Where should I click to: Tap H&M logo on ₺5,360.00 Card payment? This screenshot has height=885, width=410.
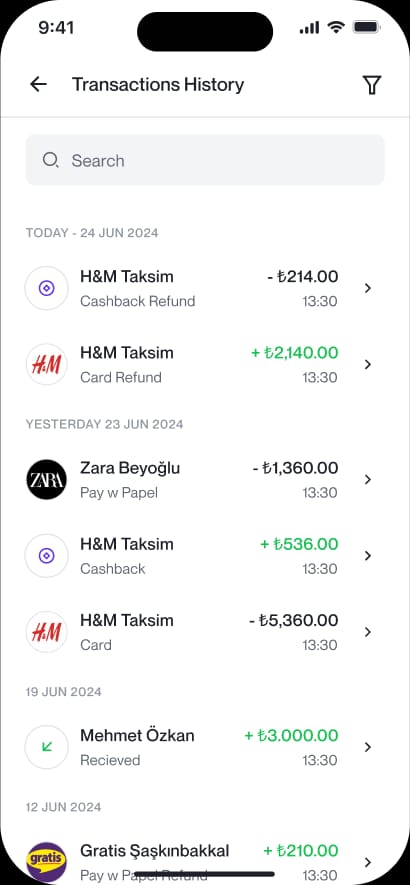click(x=46, y=632)
